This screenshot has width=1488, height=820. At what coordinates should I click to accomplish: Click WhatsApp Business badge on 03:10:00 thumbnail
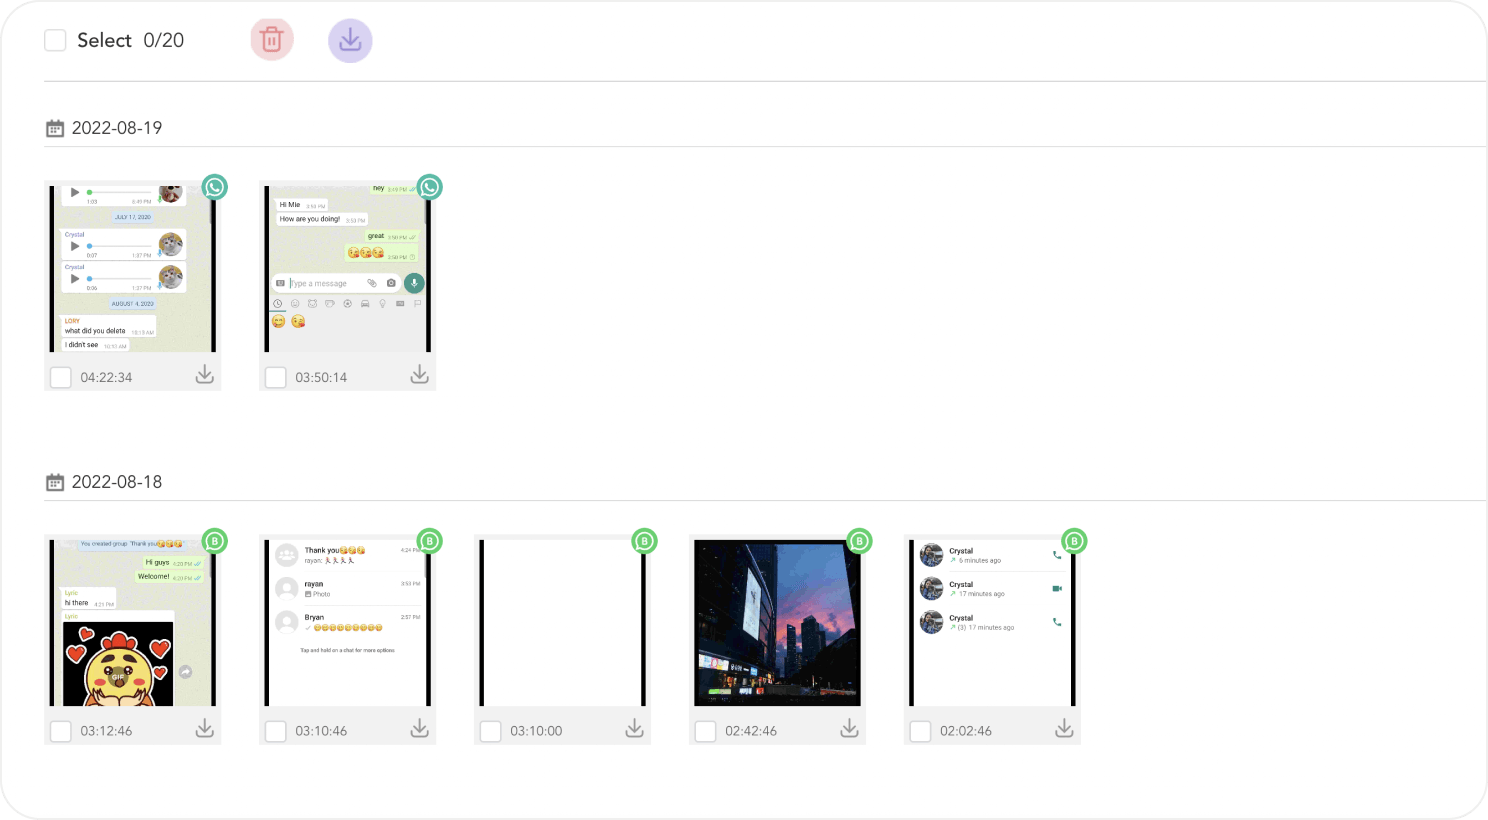[x=645, y=541]
